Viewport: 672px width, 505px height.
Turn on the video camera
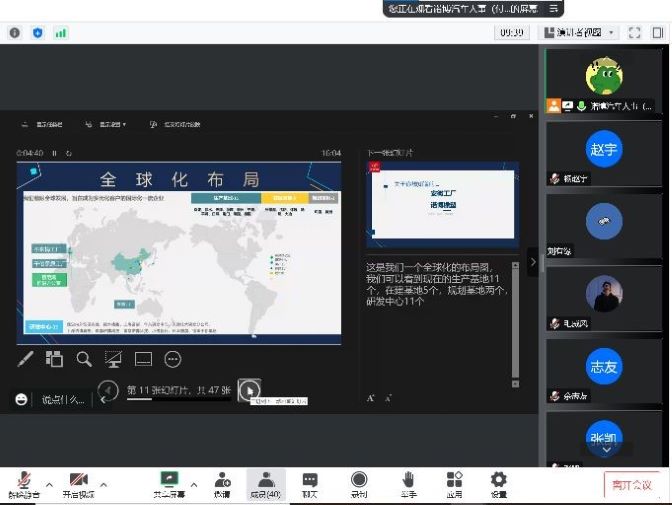click(x=79, y=483)
